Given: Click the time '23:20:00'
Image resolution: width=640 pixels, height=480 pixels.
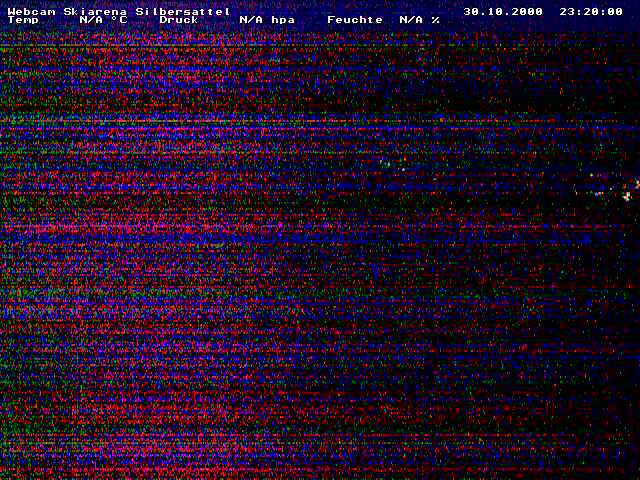Looking at the screenshot, I should [x=591, y=11].
